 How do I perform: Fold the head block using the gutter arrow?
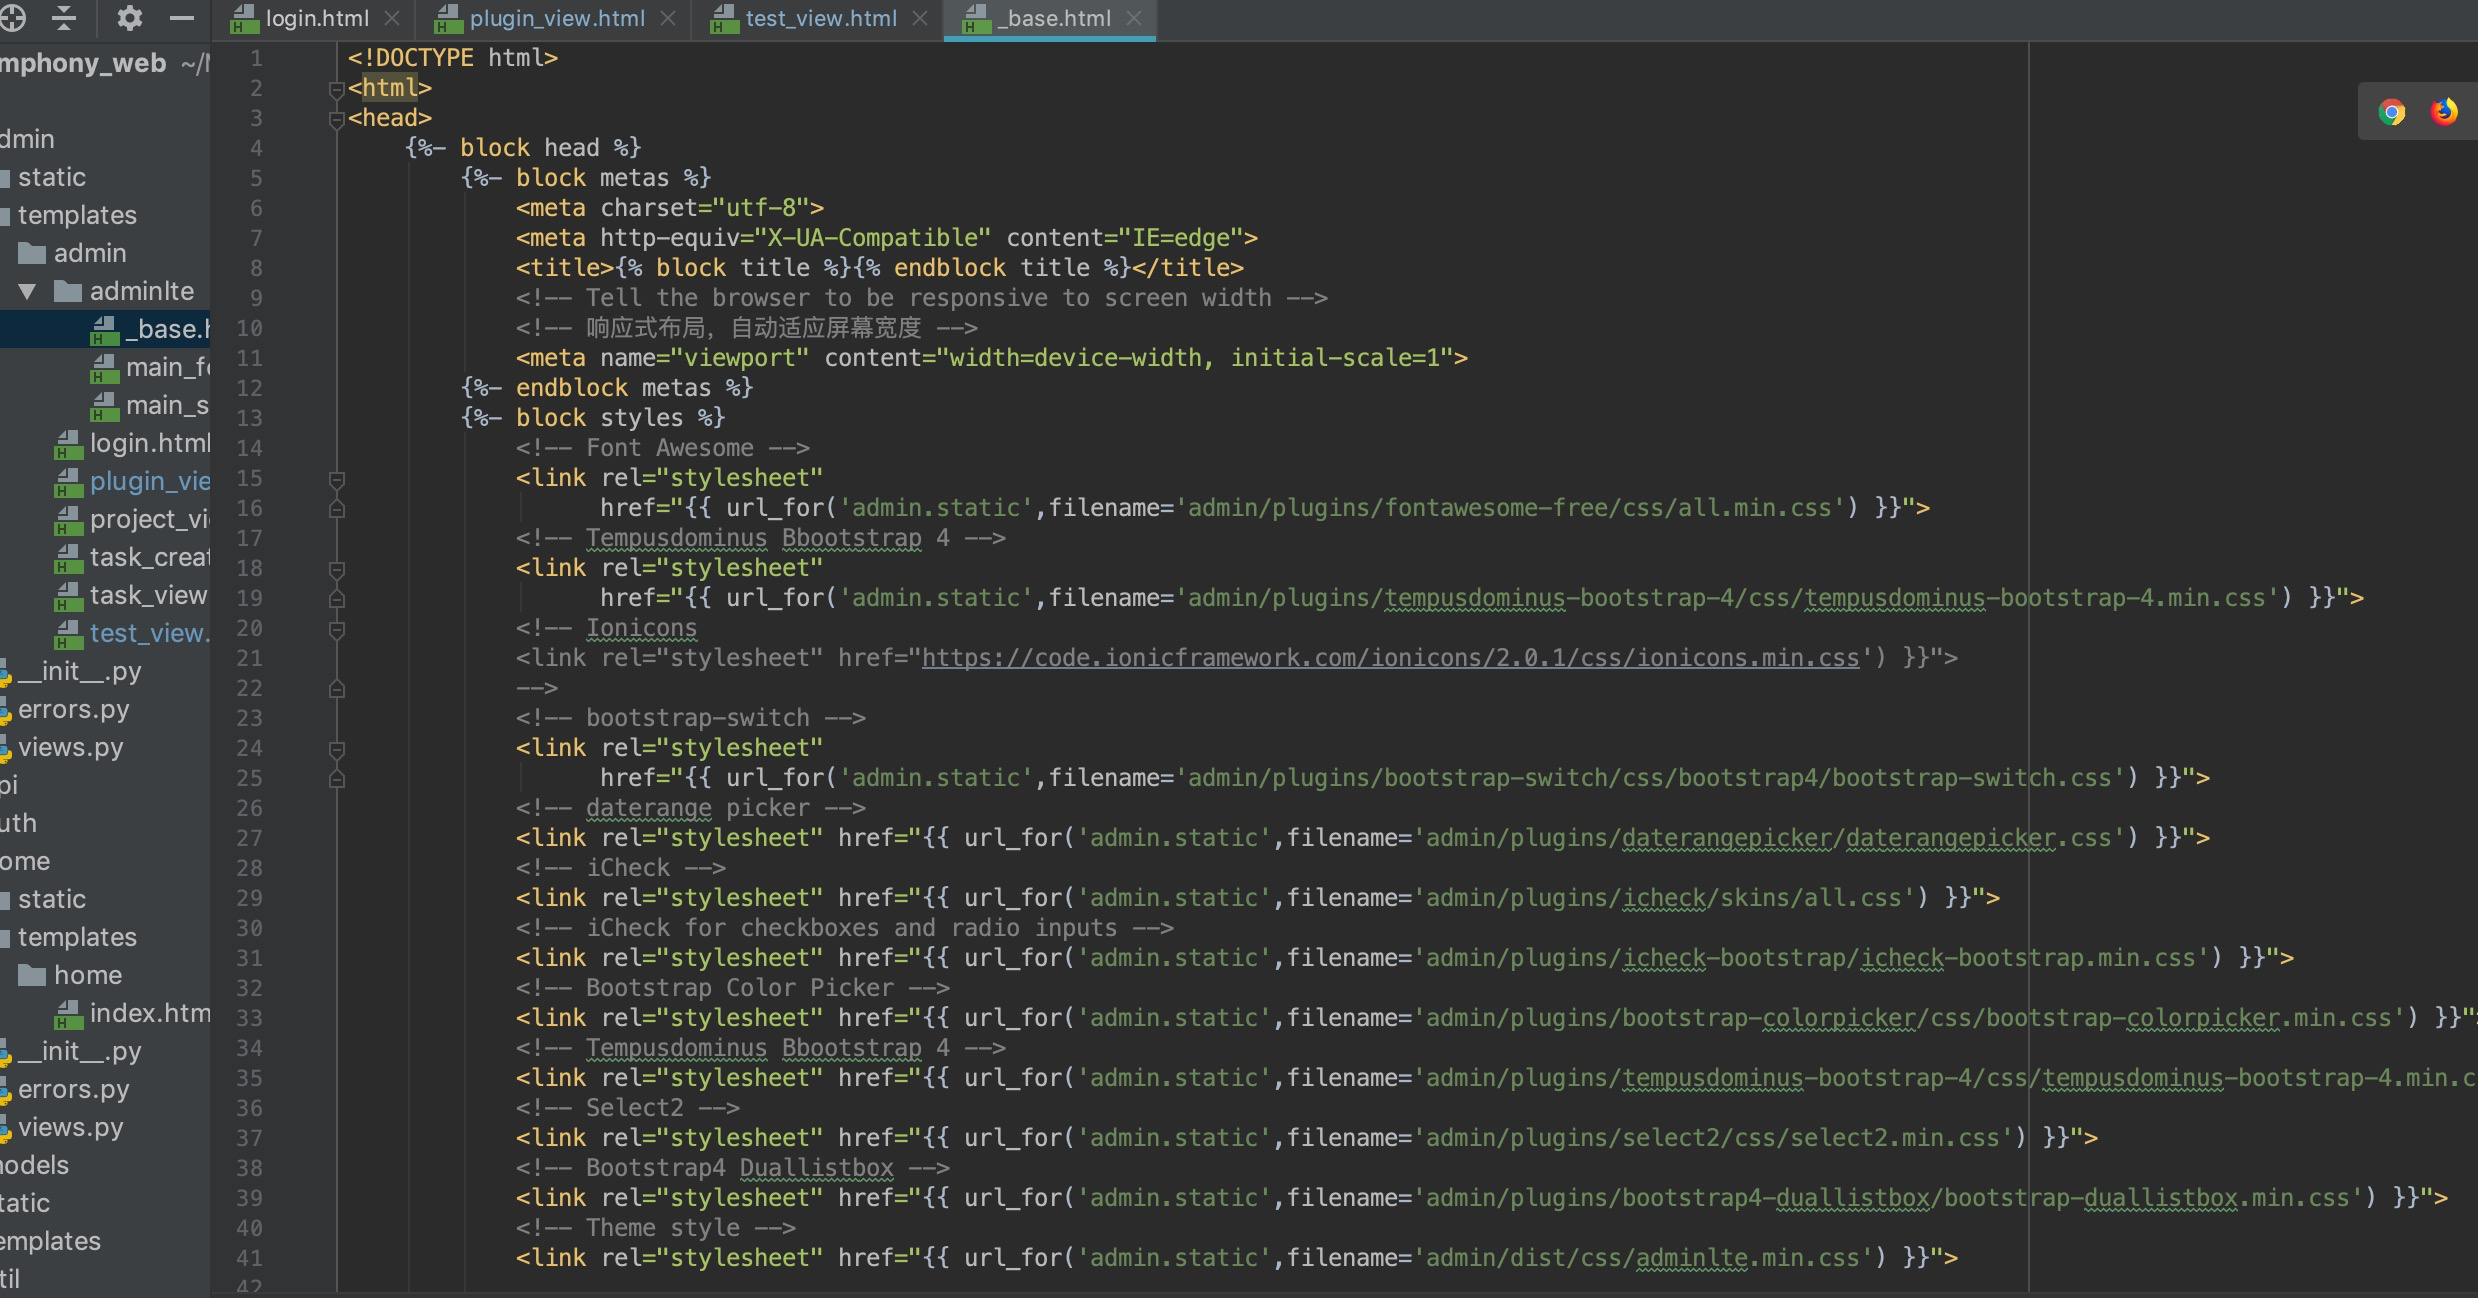pyautogui.click(x=337, y=119)
